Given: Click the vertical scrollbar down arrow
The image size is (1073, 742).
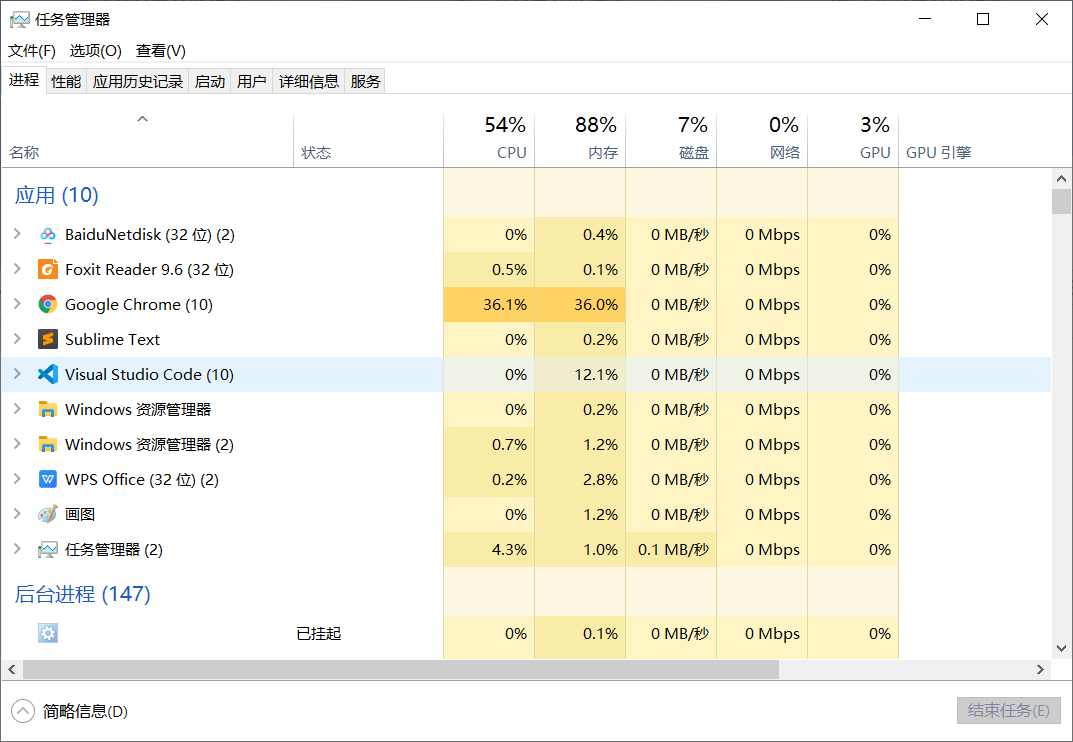Looking at the screenshot, I should coord(1061,648).
